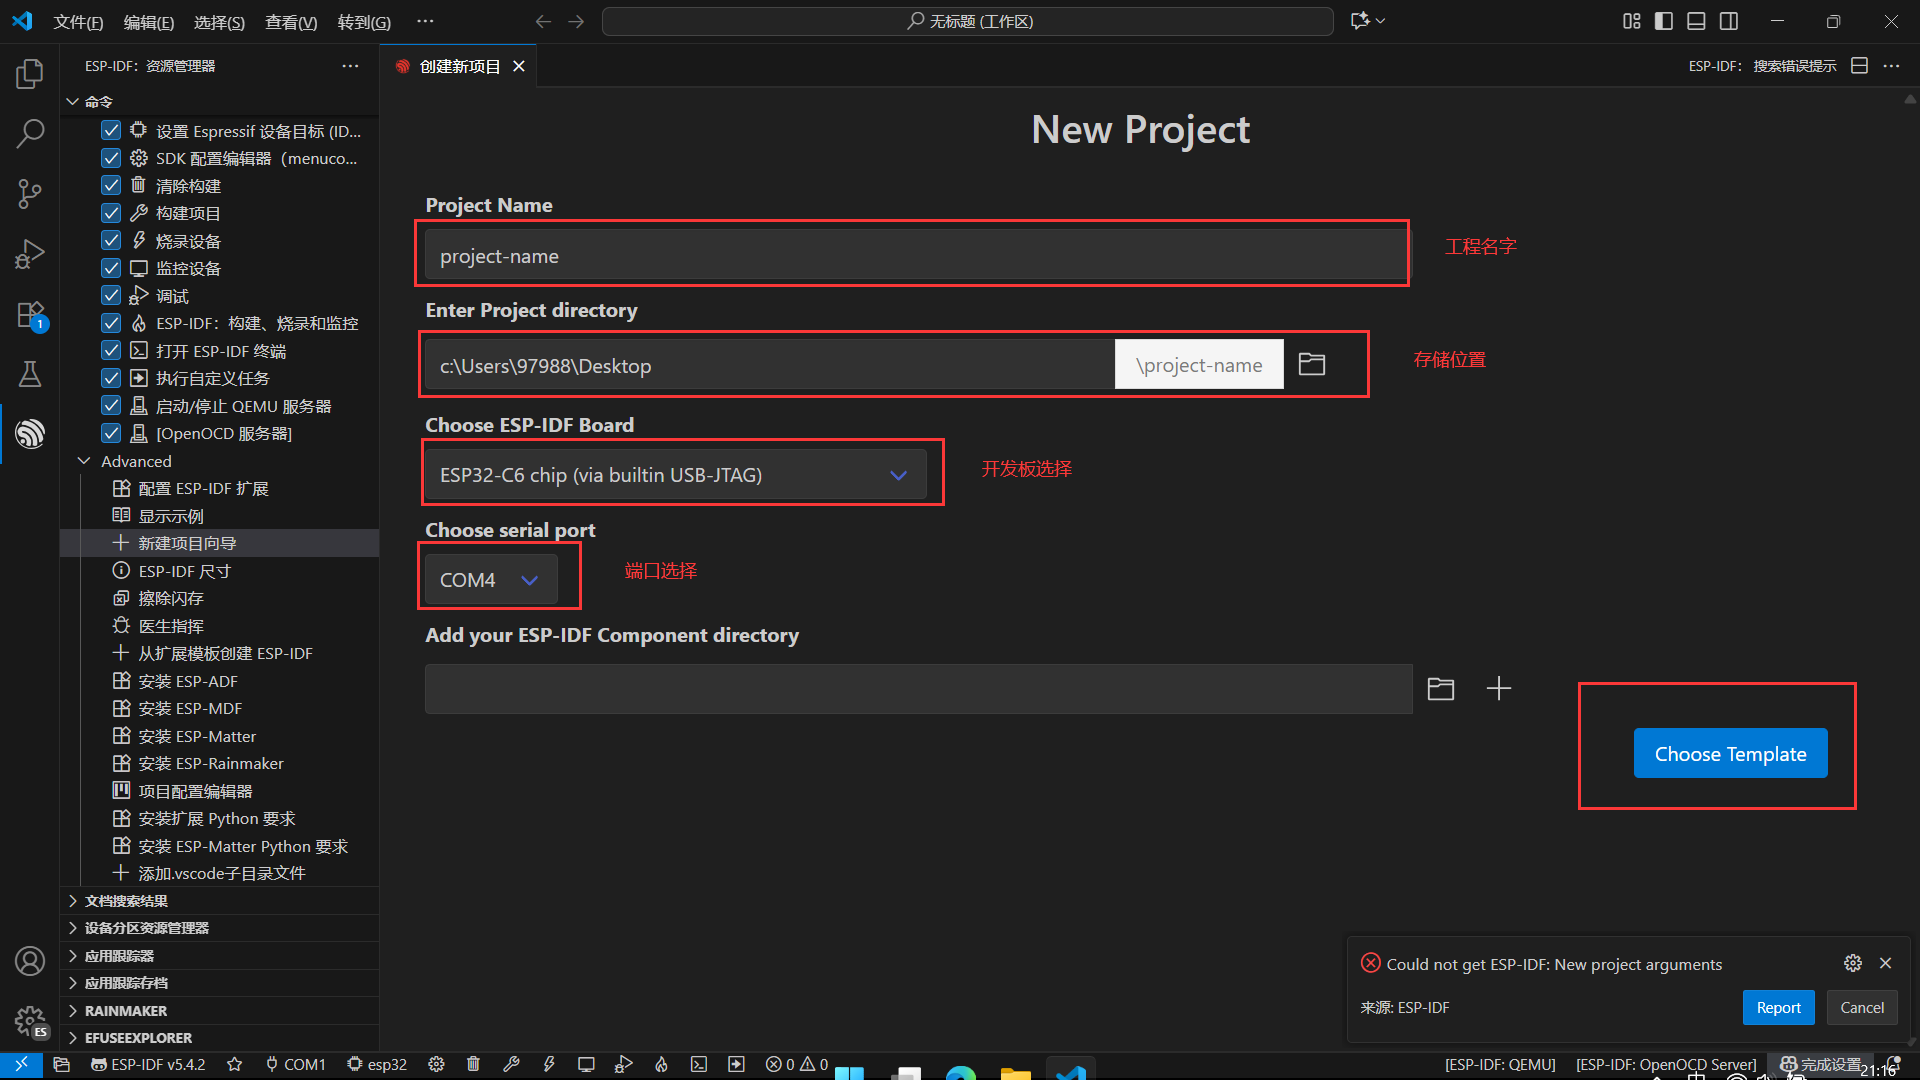Toggle checkbox for 监控设备
Screen dimensions: 1920x1080
click(111, 268)
